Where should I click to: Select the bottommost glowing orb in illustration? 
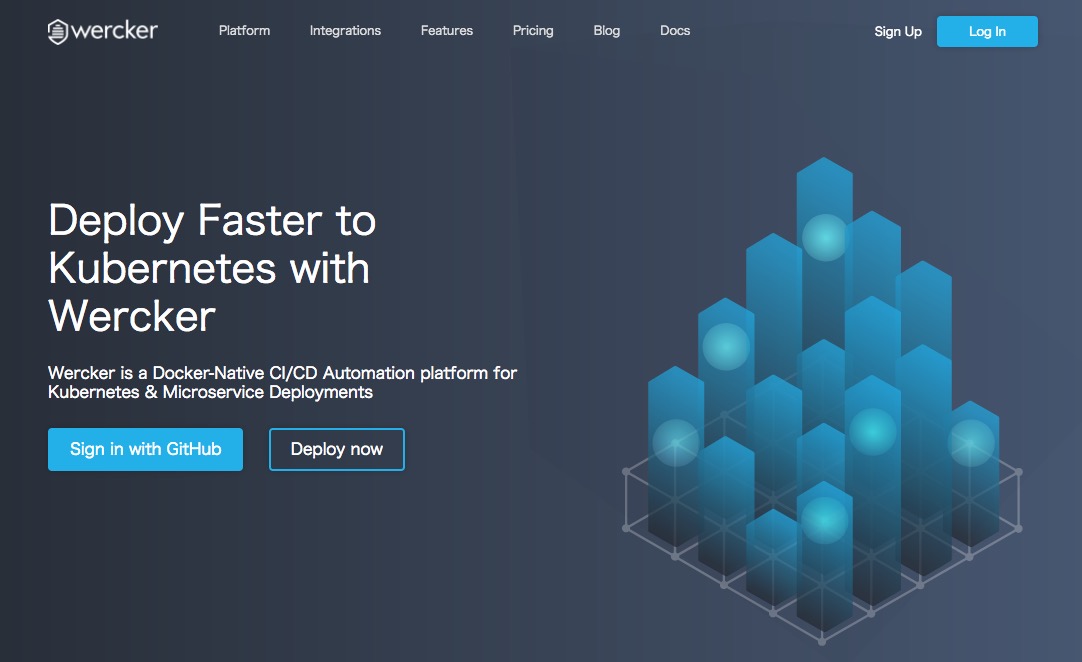pyautogui.click(x=825, y=520)
